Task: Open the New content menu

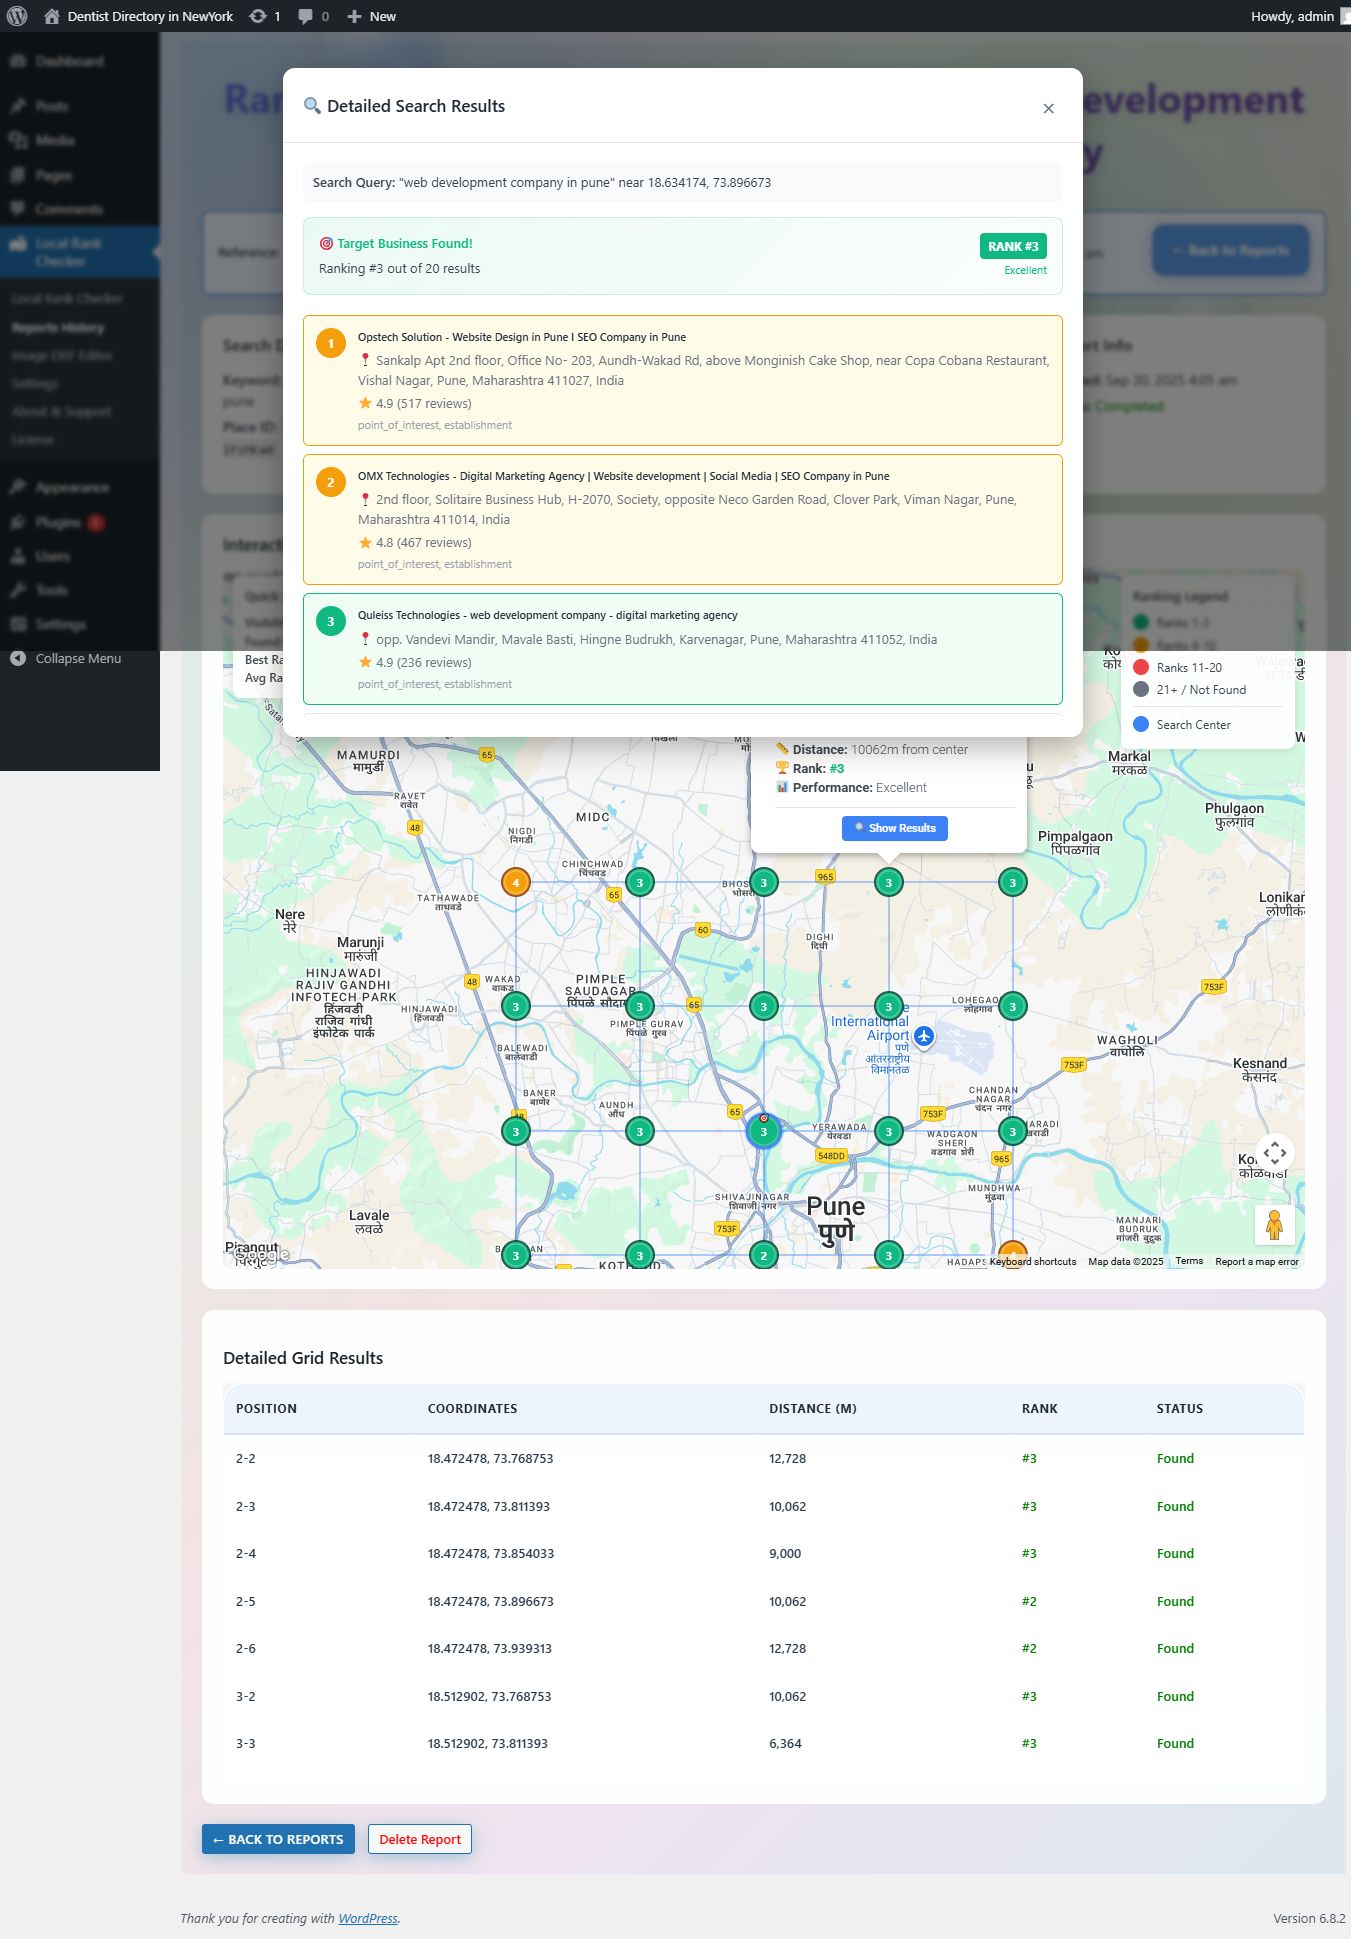Action: [x=371, y=16]
